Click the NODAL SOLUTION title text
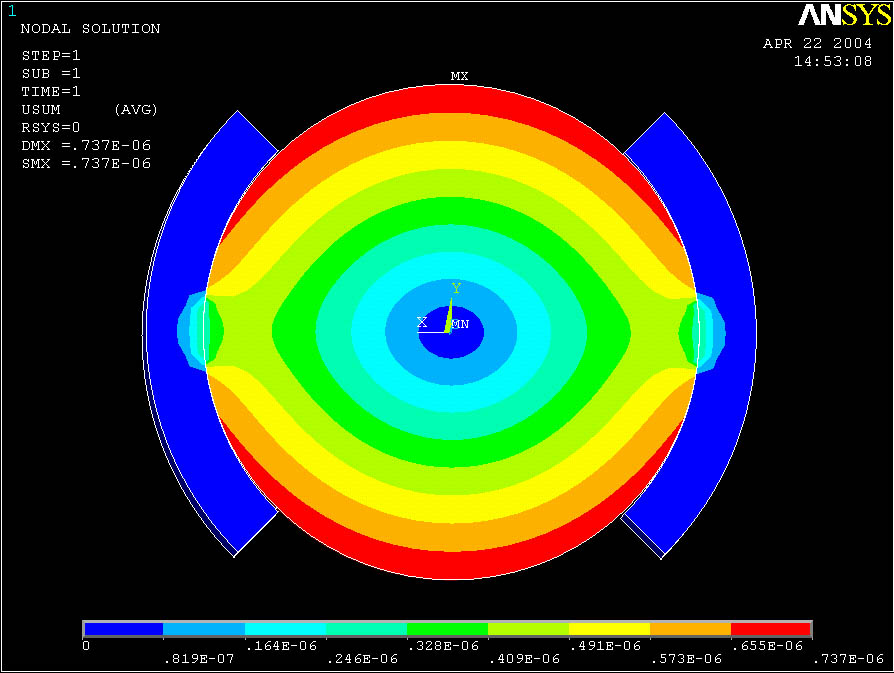894x673 pixels. (91, 29)
